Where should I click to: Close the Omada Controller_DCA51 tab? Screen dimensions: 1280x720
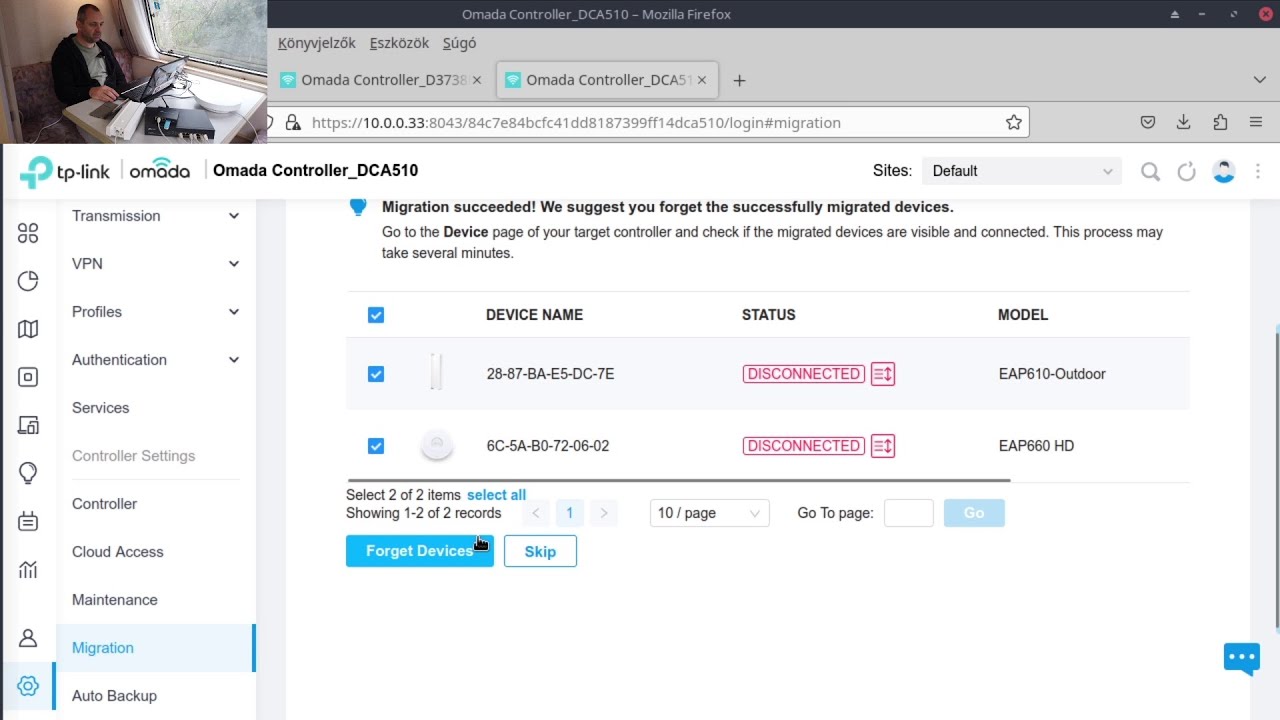[x=702, y=80]
